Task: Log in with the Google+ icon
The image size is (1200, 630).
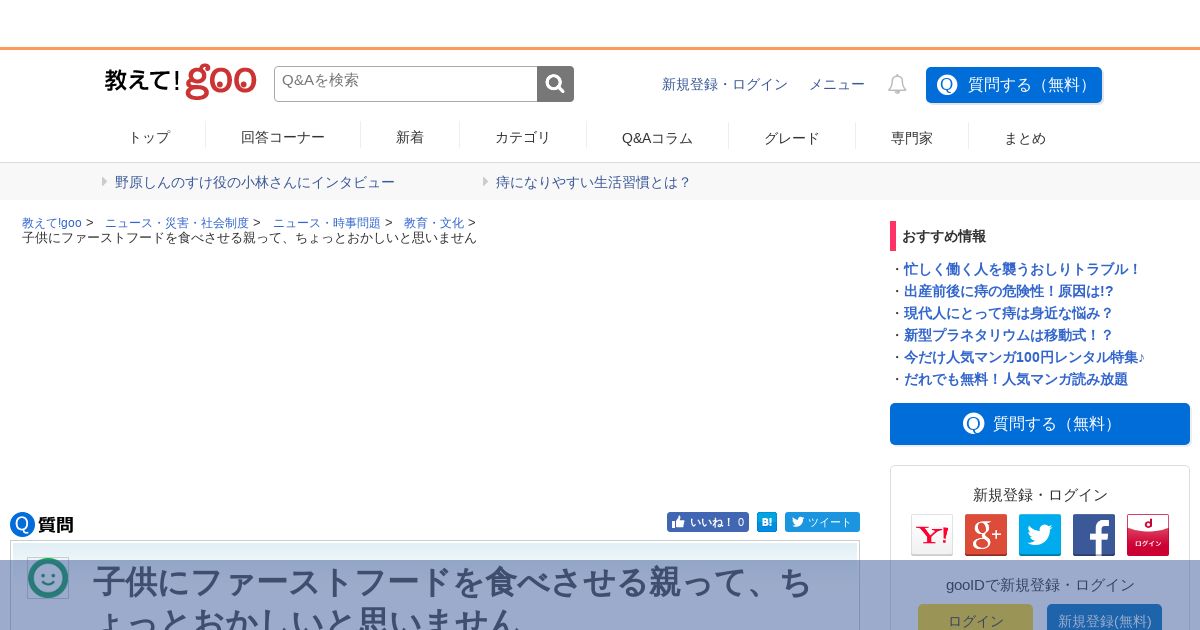Action: point(986,535)
